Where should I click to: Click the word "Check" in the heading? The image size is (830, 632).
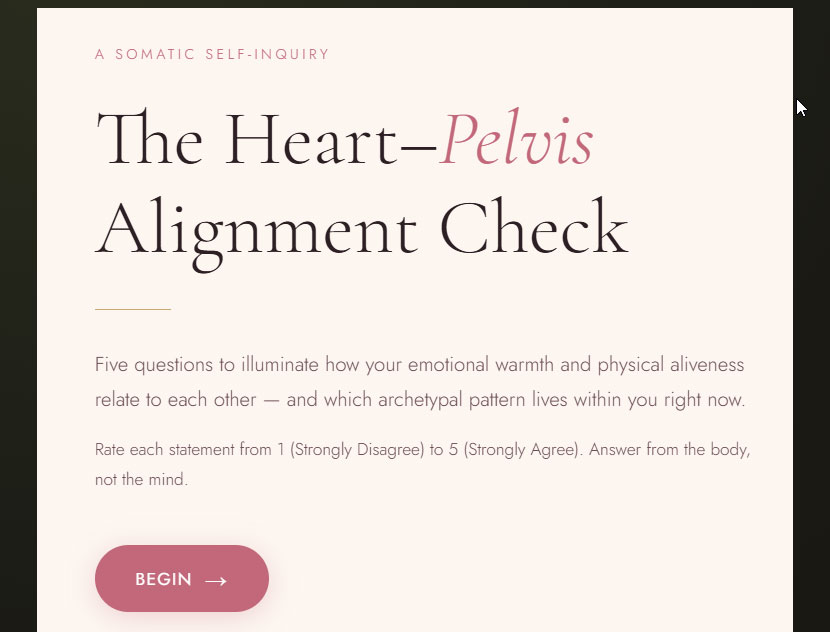[x=534, y=229]
